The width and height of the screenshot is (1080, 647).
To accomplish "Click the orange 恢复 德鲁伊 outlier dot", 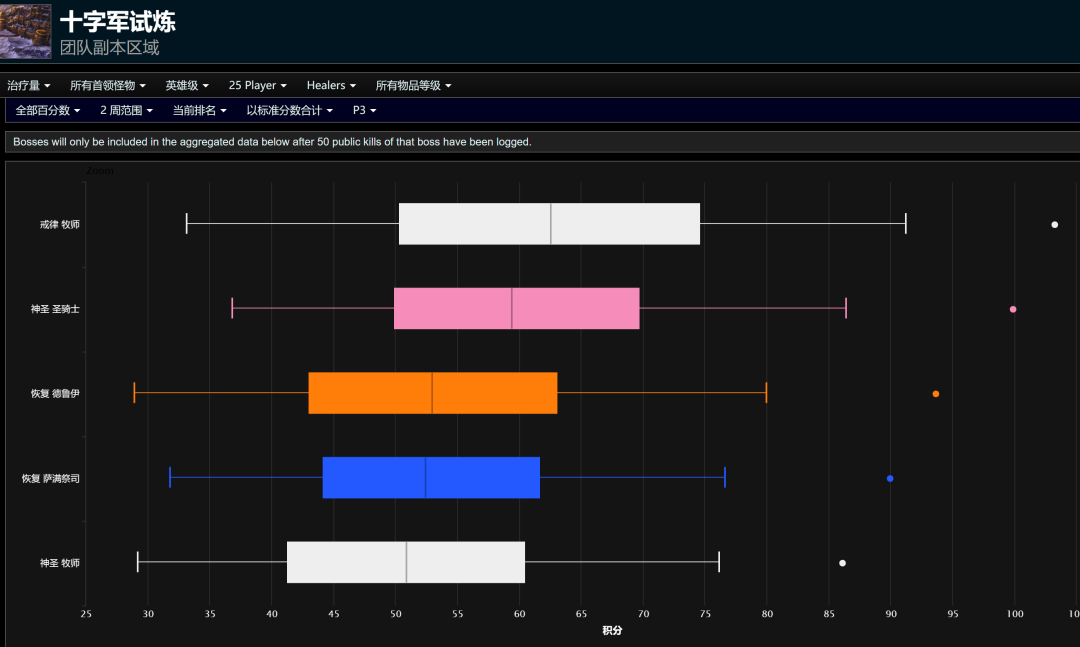I will point(935,394).
